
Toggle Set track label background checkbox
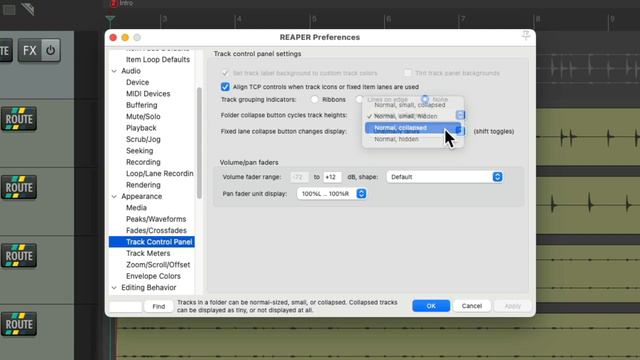coord(225,73)
